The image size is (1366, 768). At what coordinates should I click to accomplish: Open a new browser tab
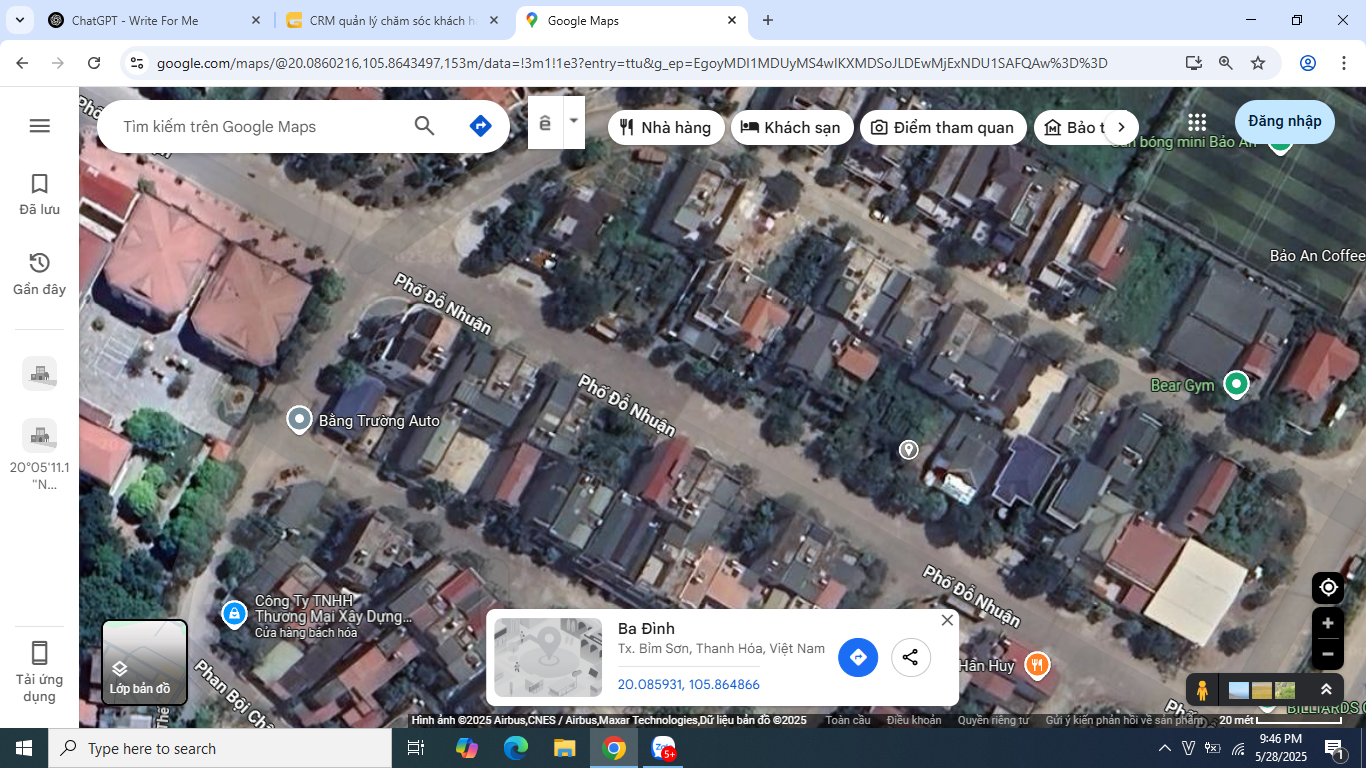click(x=768, y=20)
